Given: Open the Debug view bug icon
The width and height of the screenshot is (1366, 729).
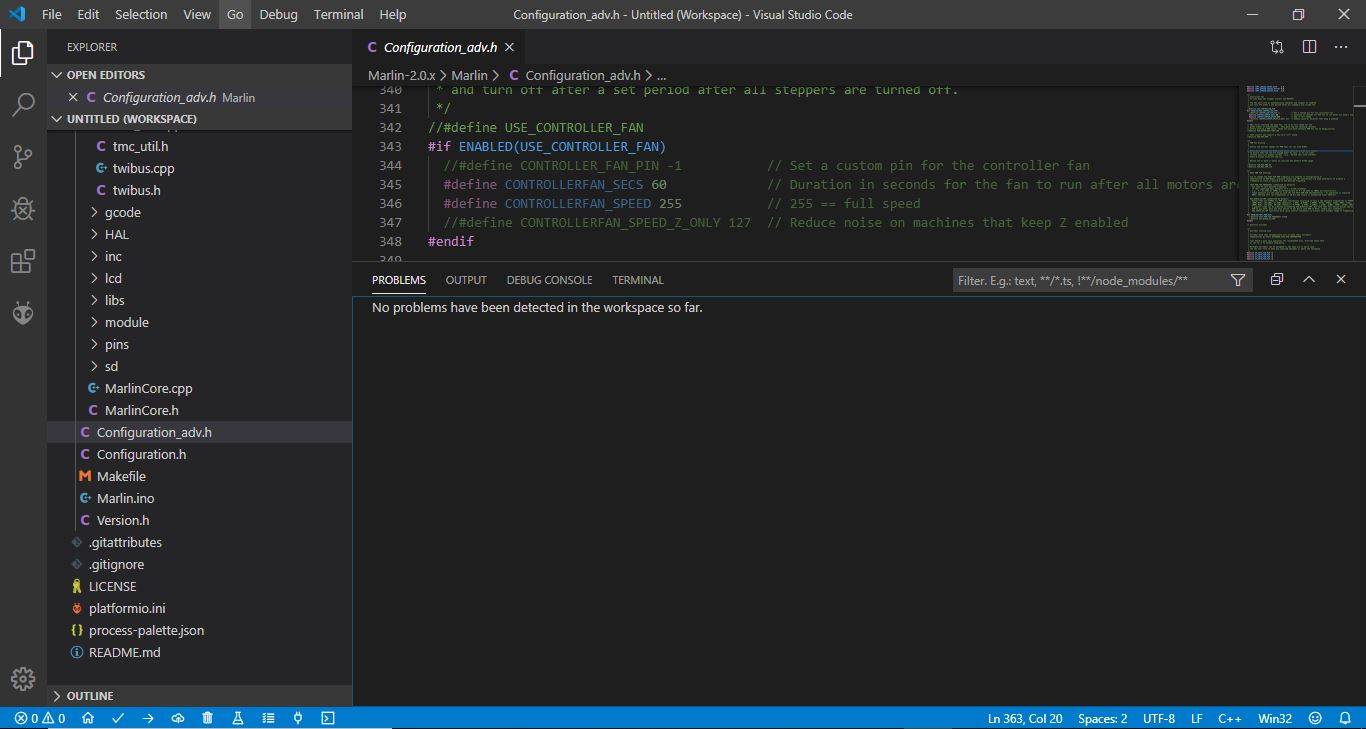Looking at the screenshot, I should pyautogui.click(x=23, y=209).
